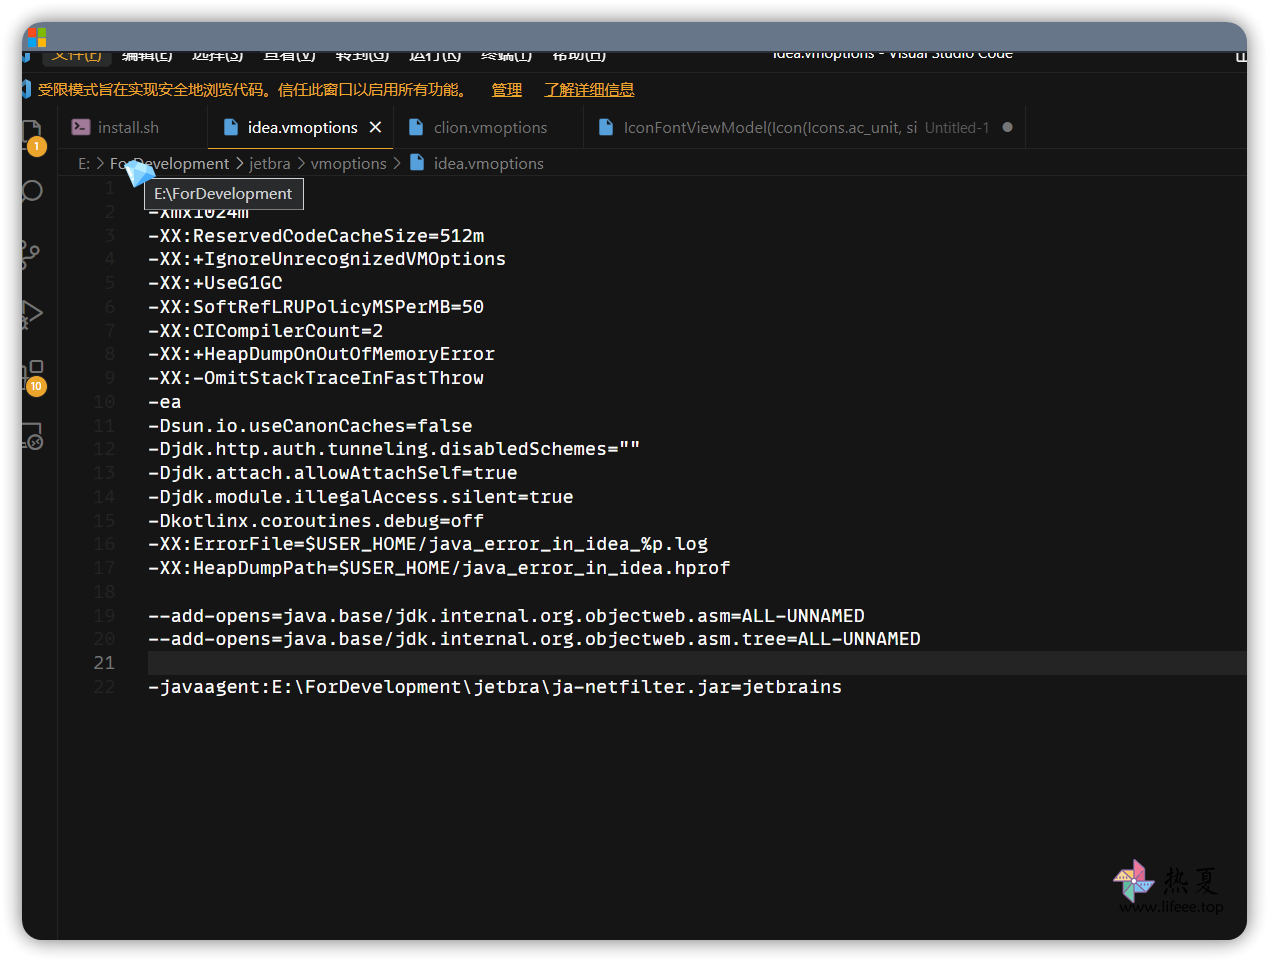The image size is (1269, 962).
Task: Switch to the install.sh tab
Action: tap(128, 128)
